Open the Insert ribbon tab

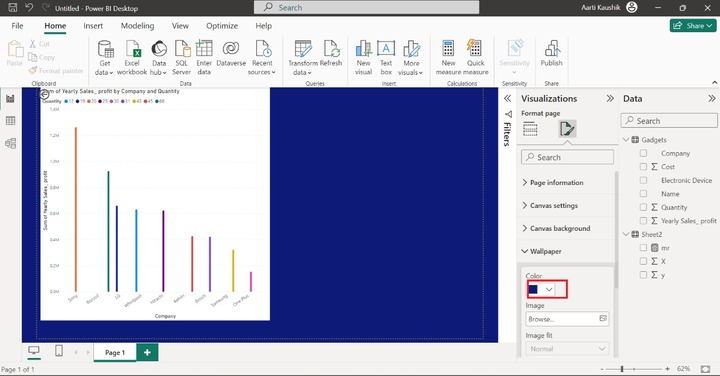click(93, 26)
